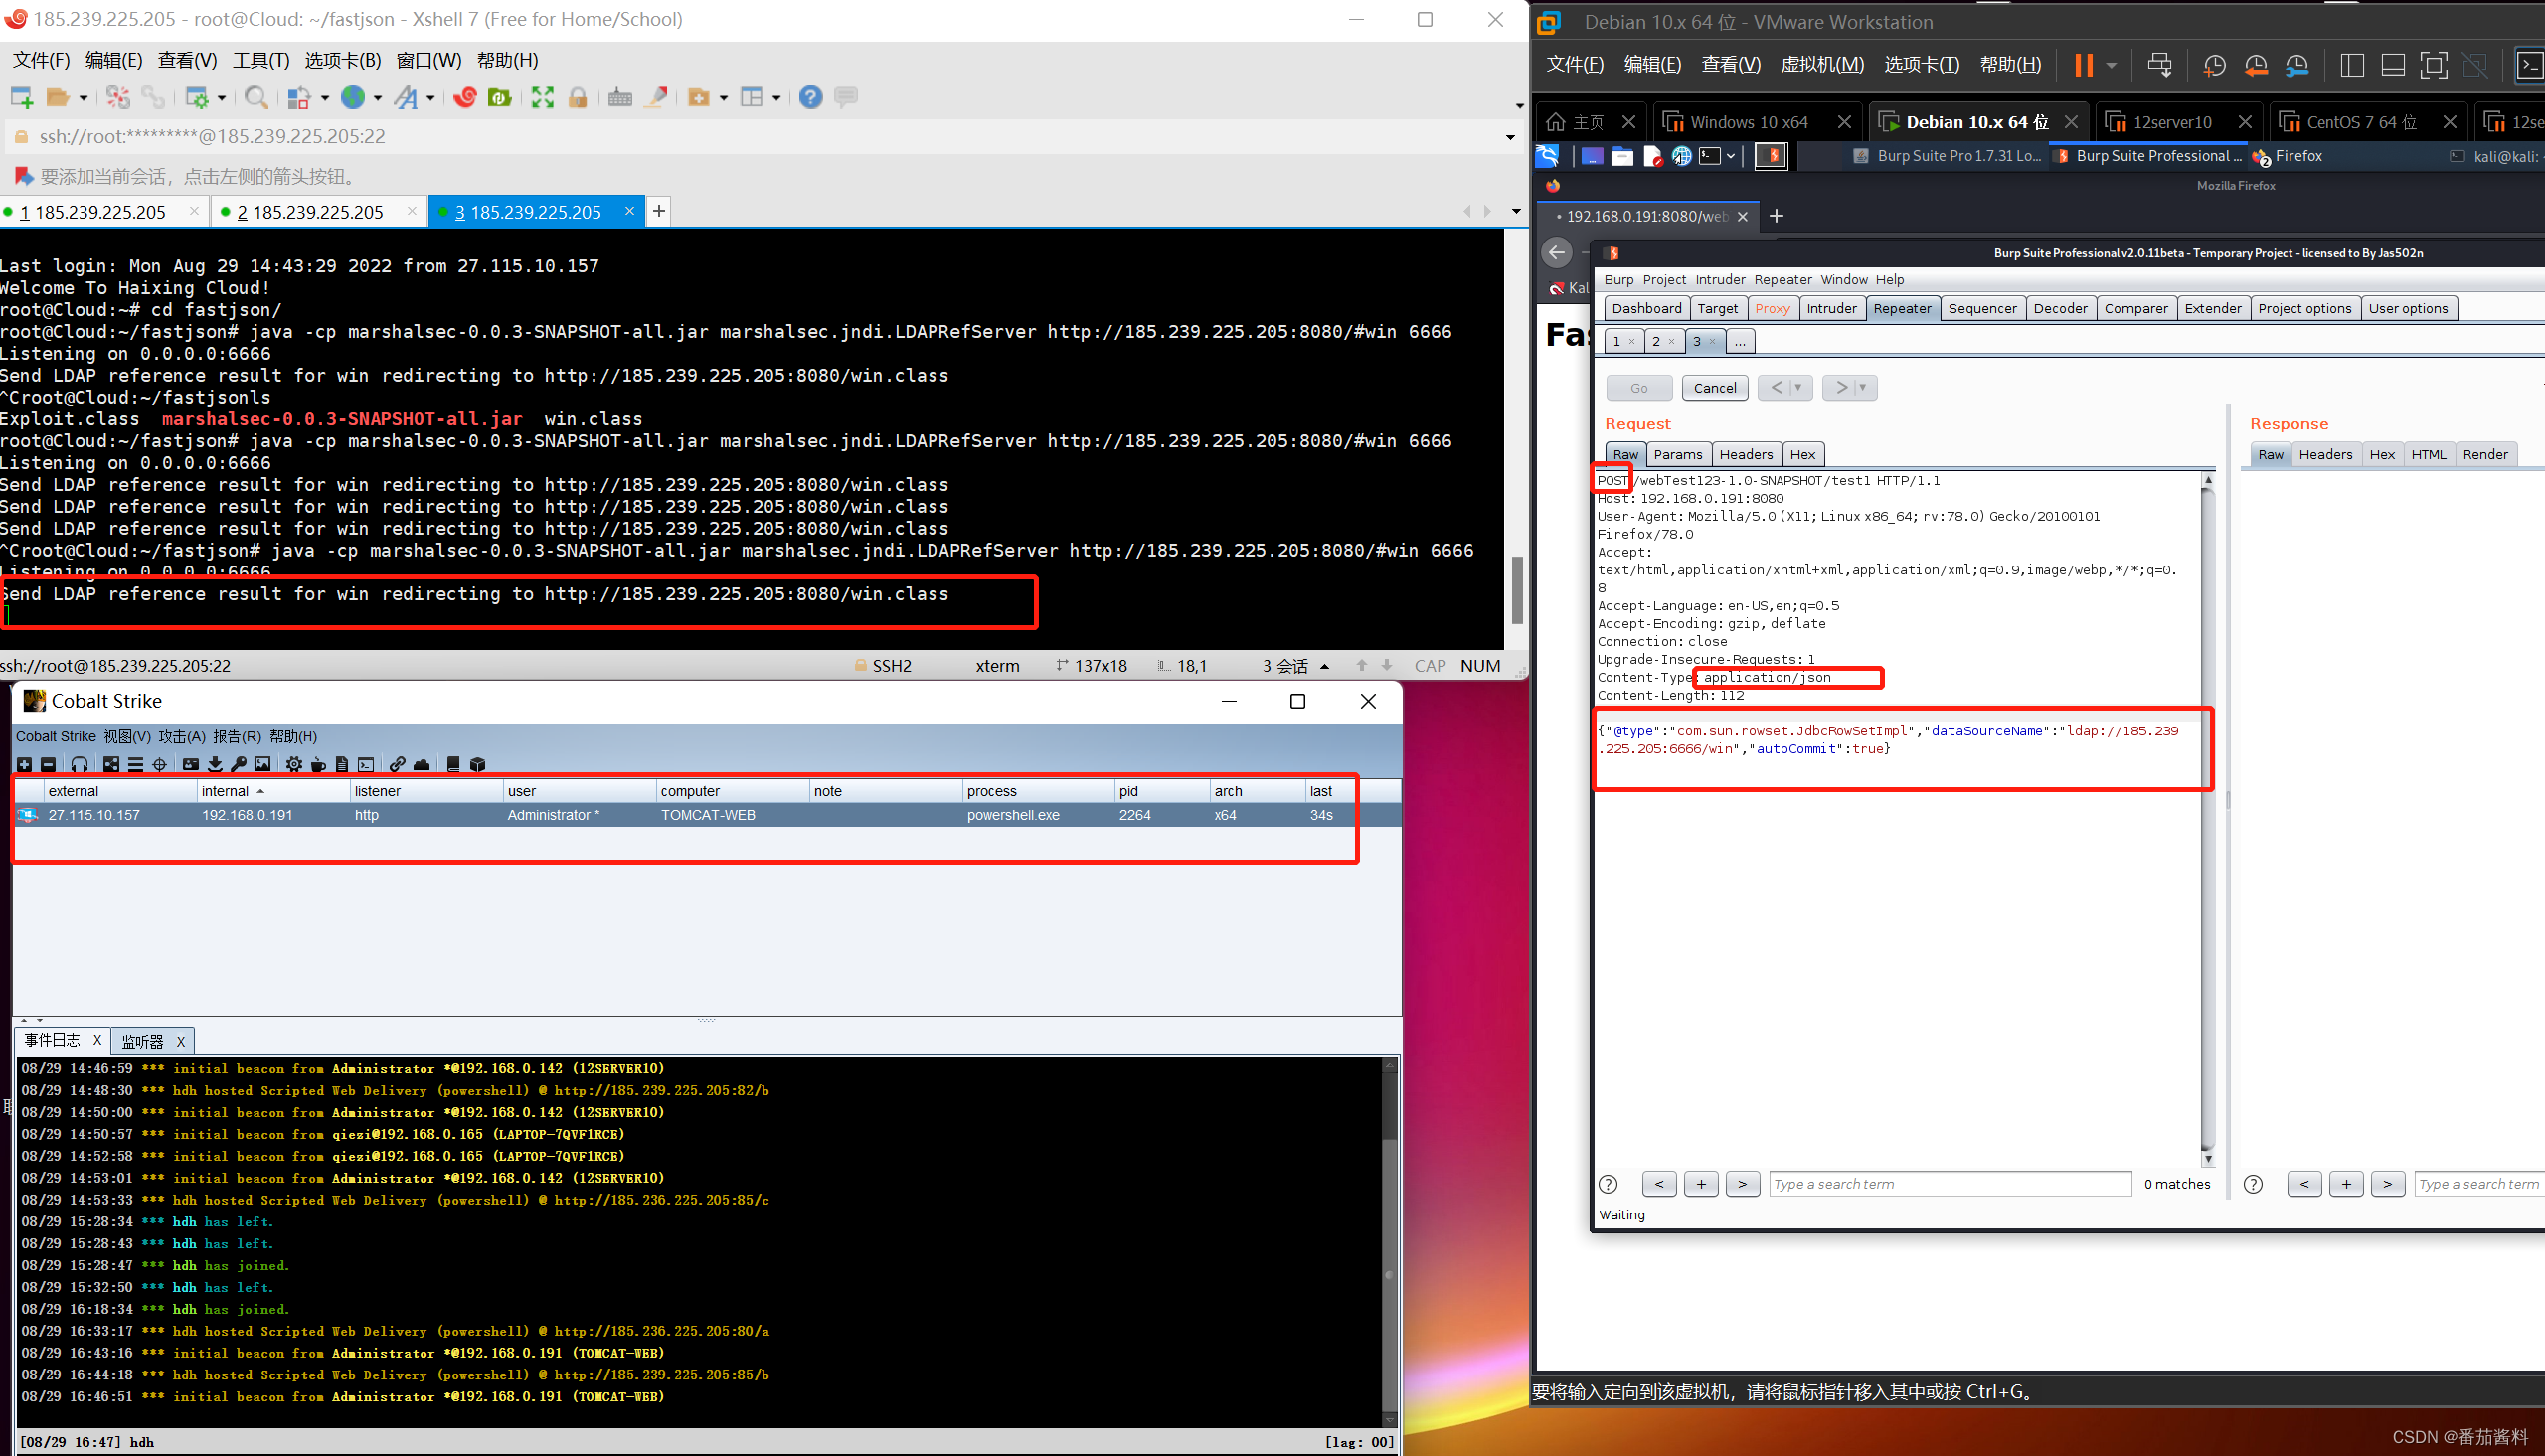Open Burp history forward dropdown button

click(1850, 387)
